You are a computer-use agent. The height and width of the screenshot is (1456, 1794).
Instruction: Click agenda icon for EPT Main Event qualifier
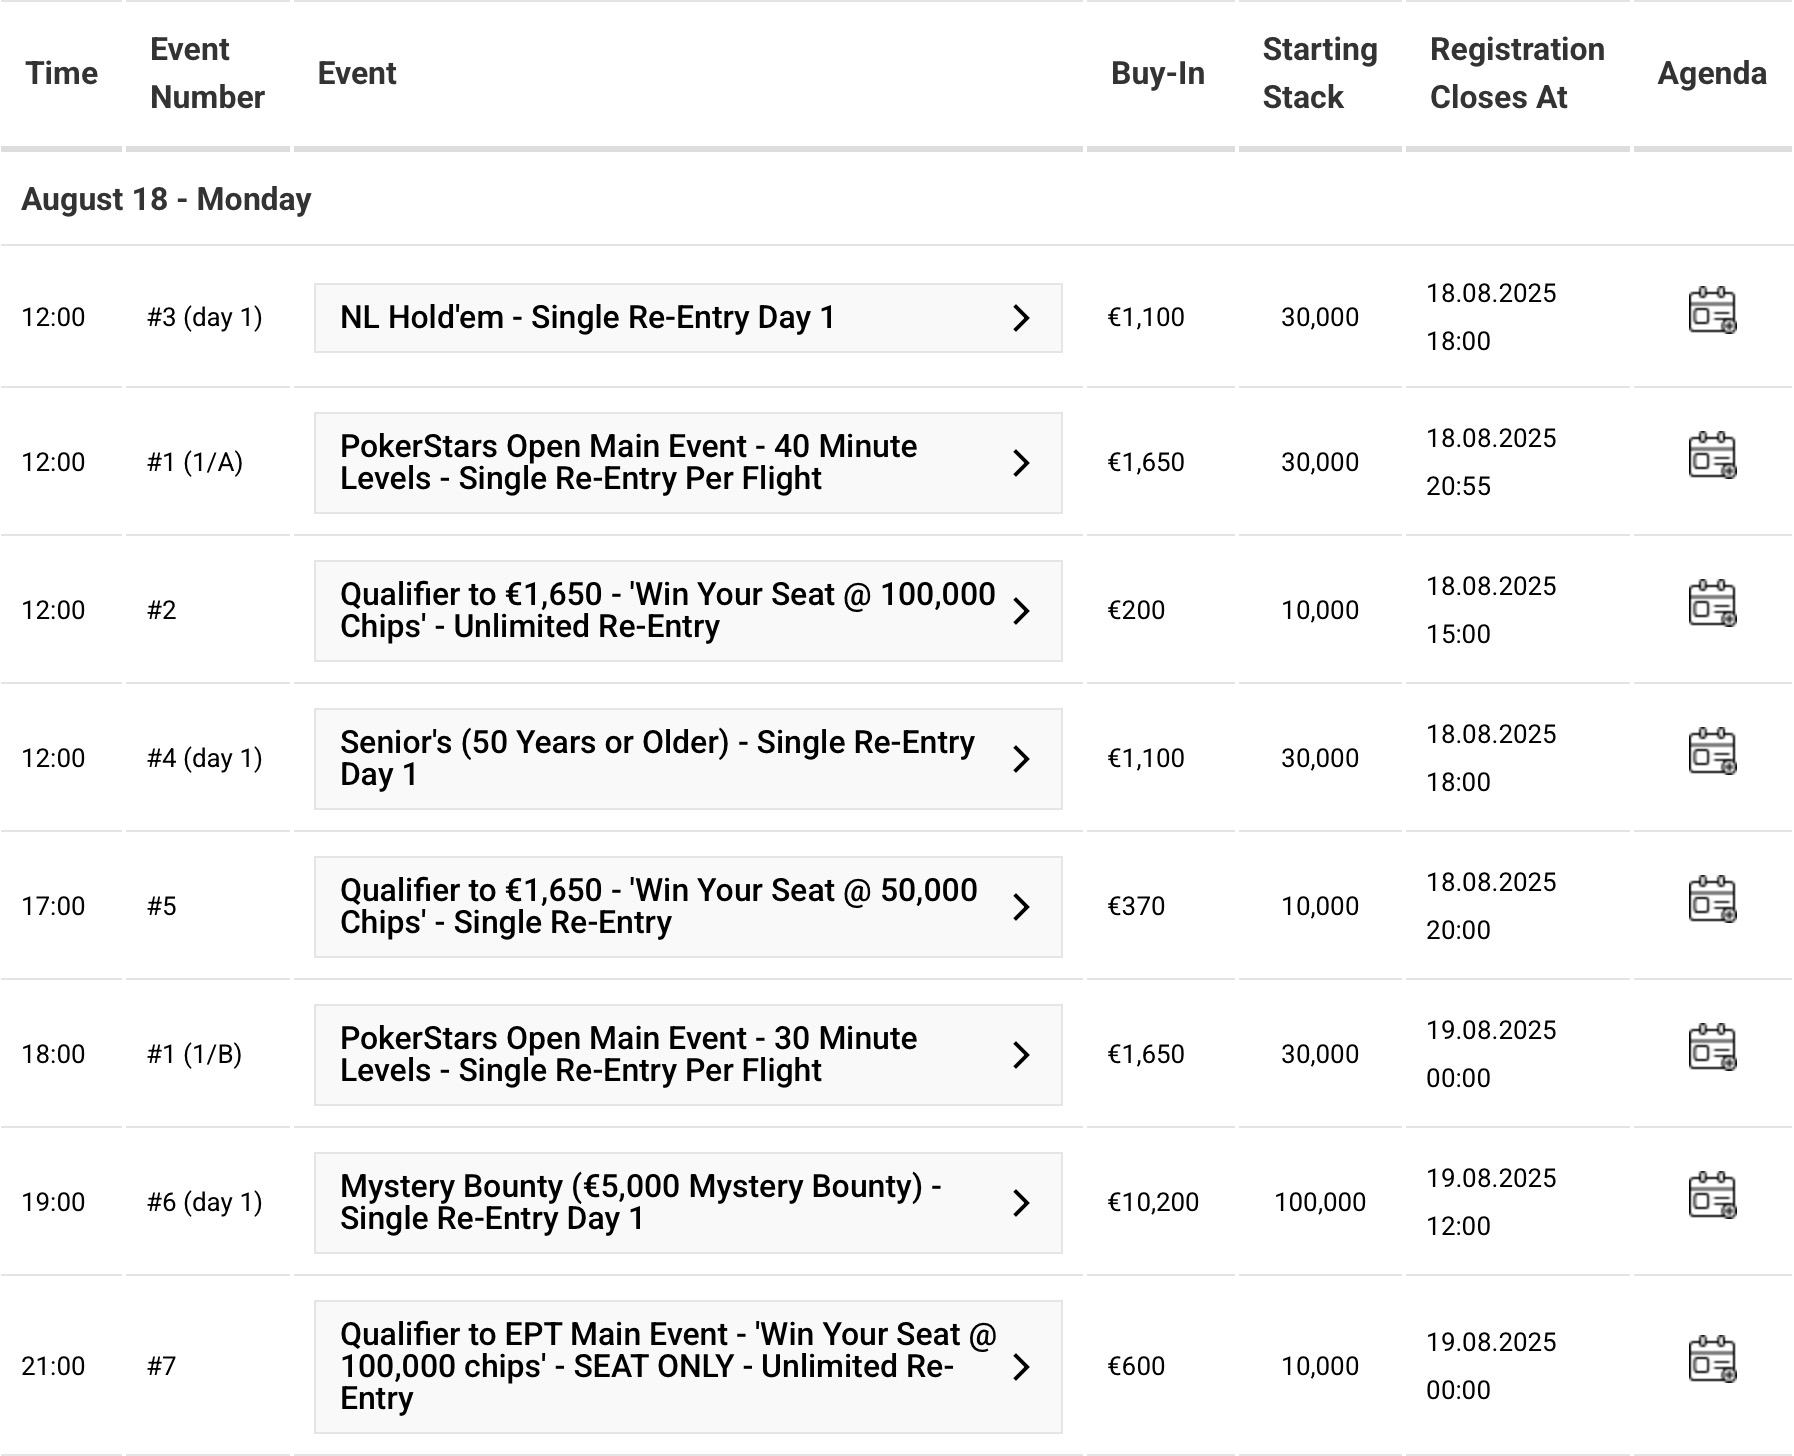pos(1711,1360)
